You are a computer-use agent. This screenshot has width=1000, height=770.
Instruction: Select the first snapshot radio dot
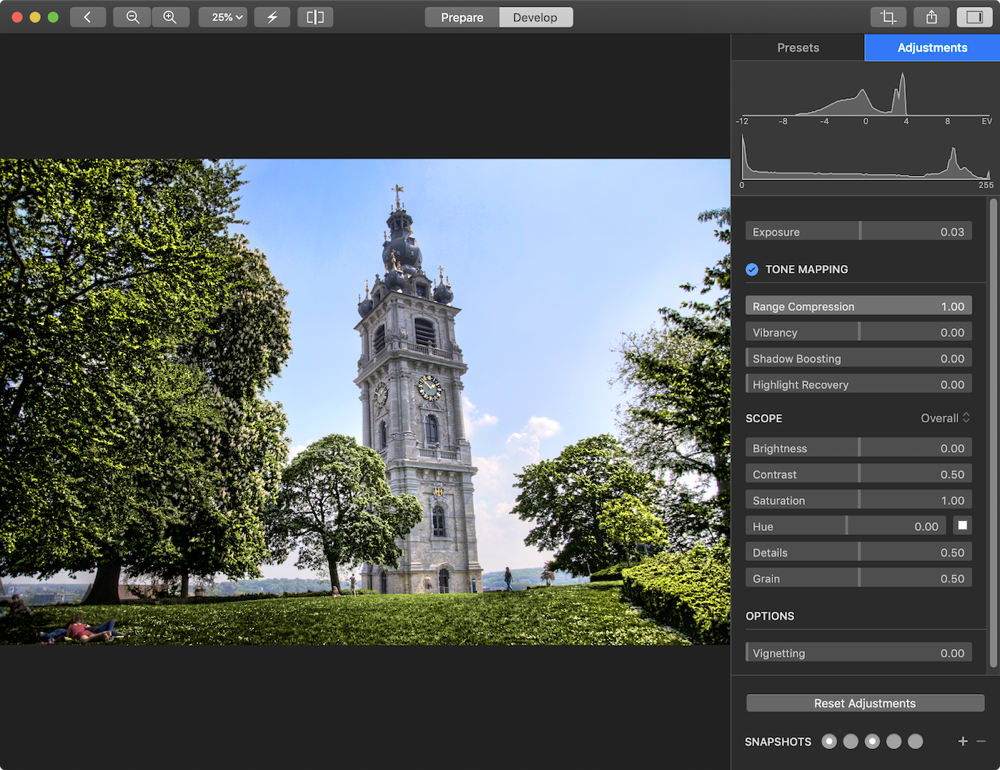pos(829,741)
